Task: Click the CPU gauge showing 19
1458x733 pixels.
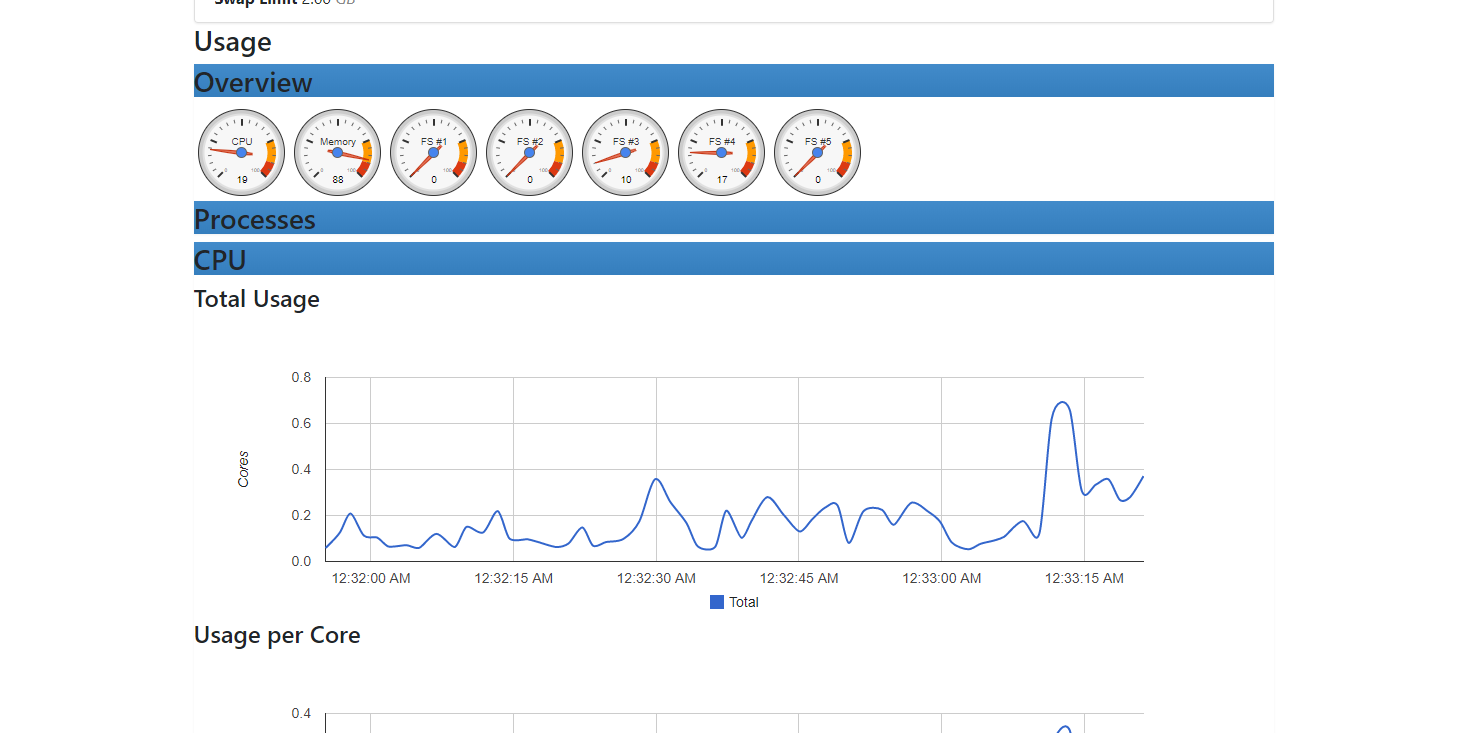Action: (242, 153)
